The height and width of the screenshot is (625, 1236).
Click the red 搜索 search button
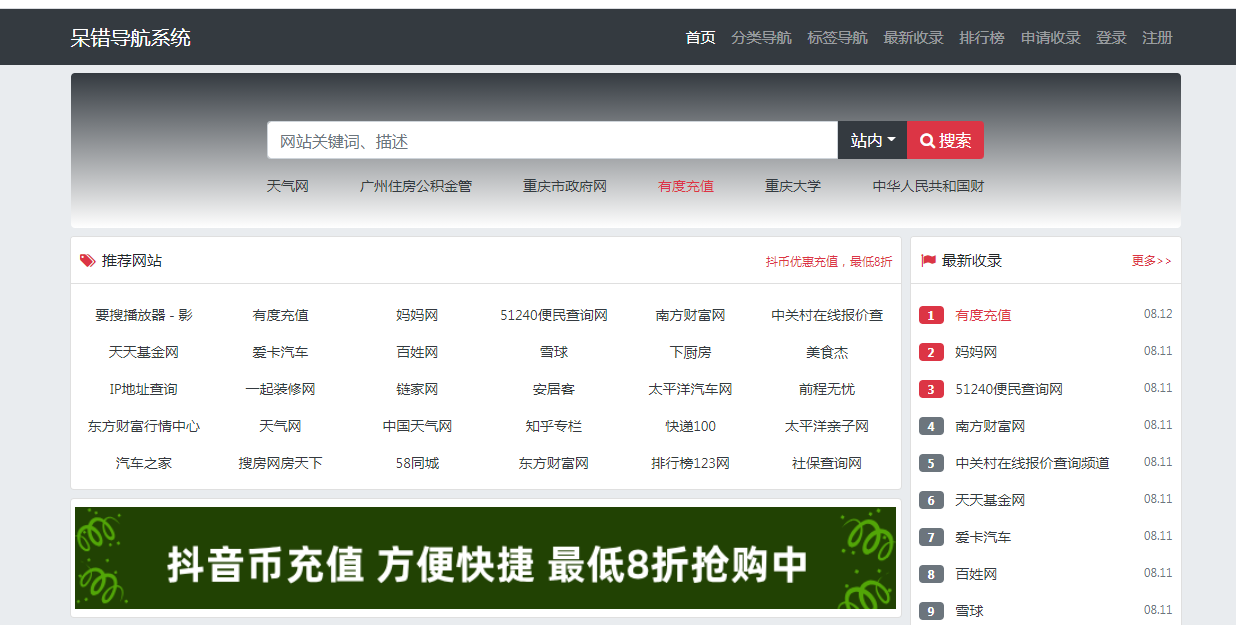click(x=945, y=141)
